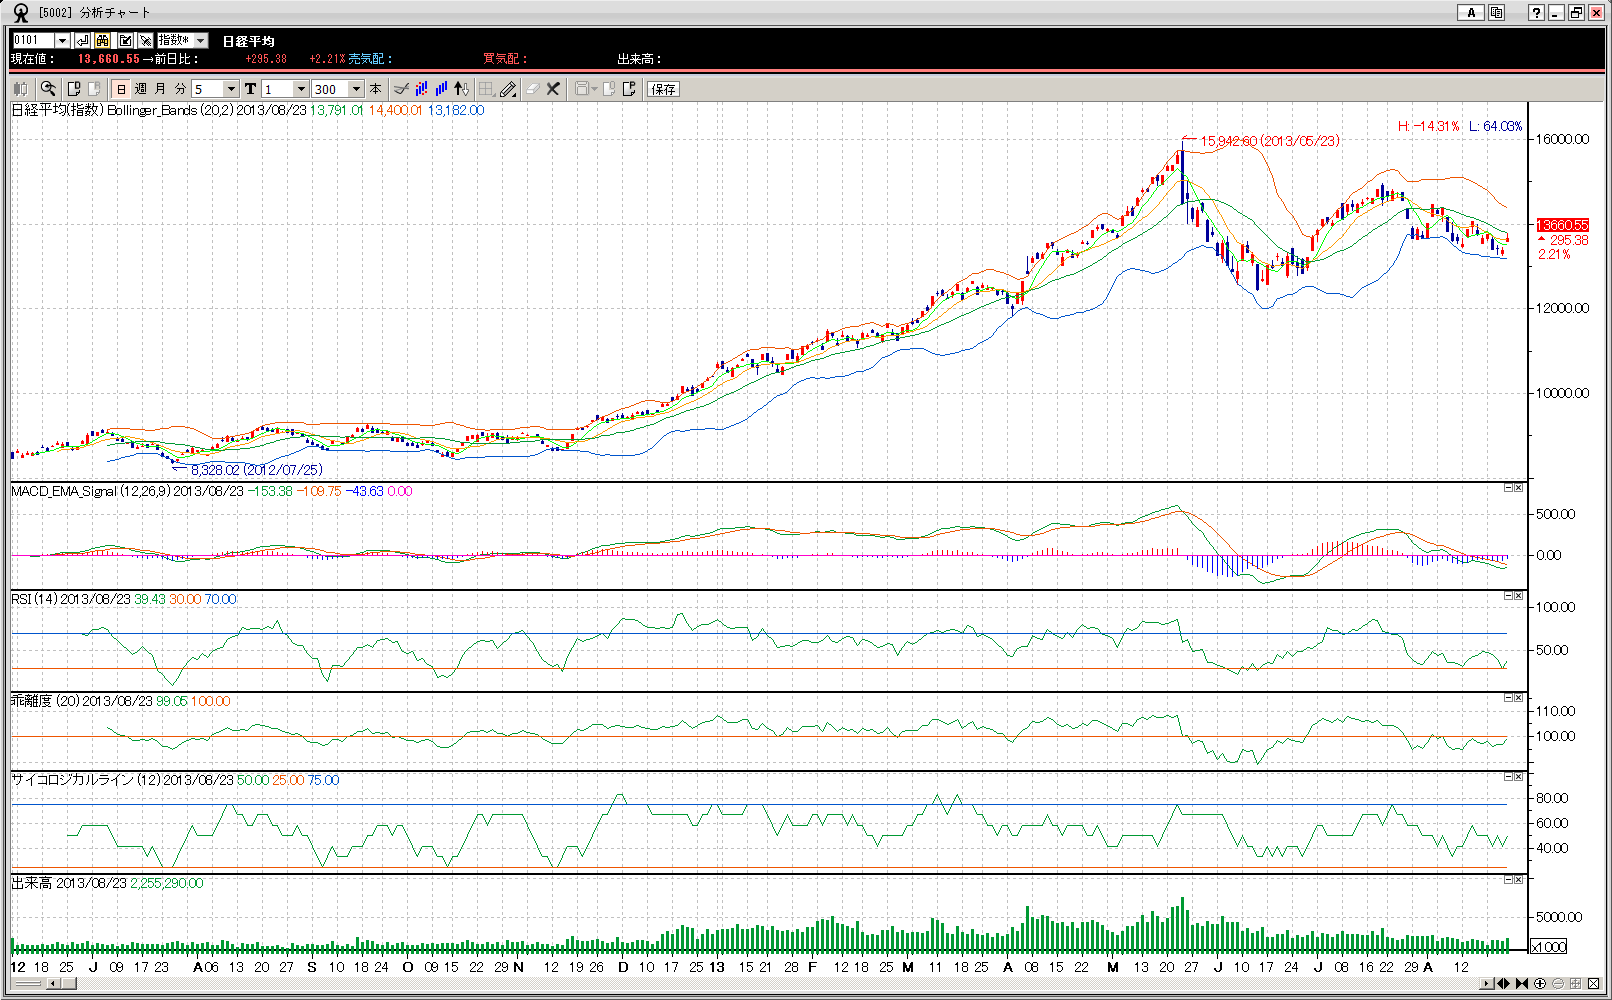Expand the 300 bar count dropdown

click(x=356, y=89)
